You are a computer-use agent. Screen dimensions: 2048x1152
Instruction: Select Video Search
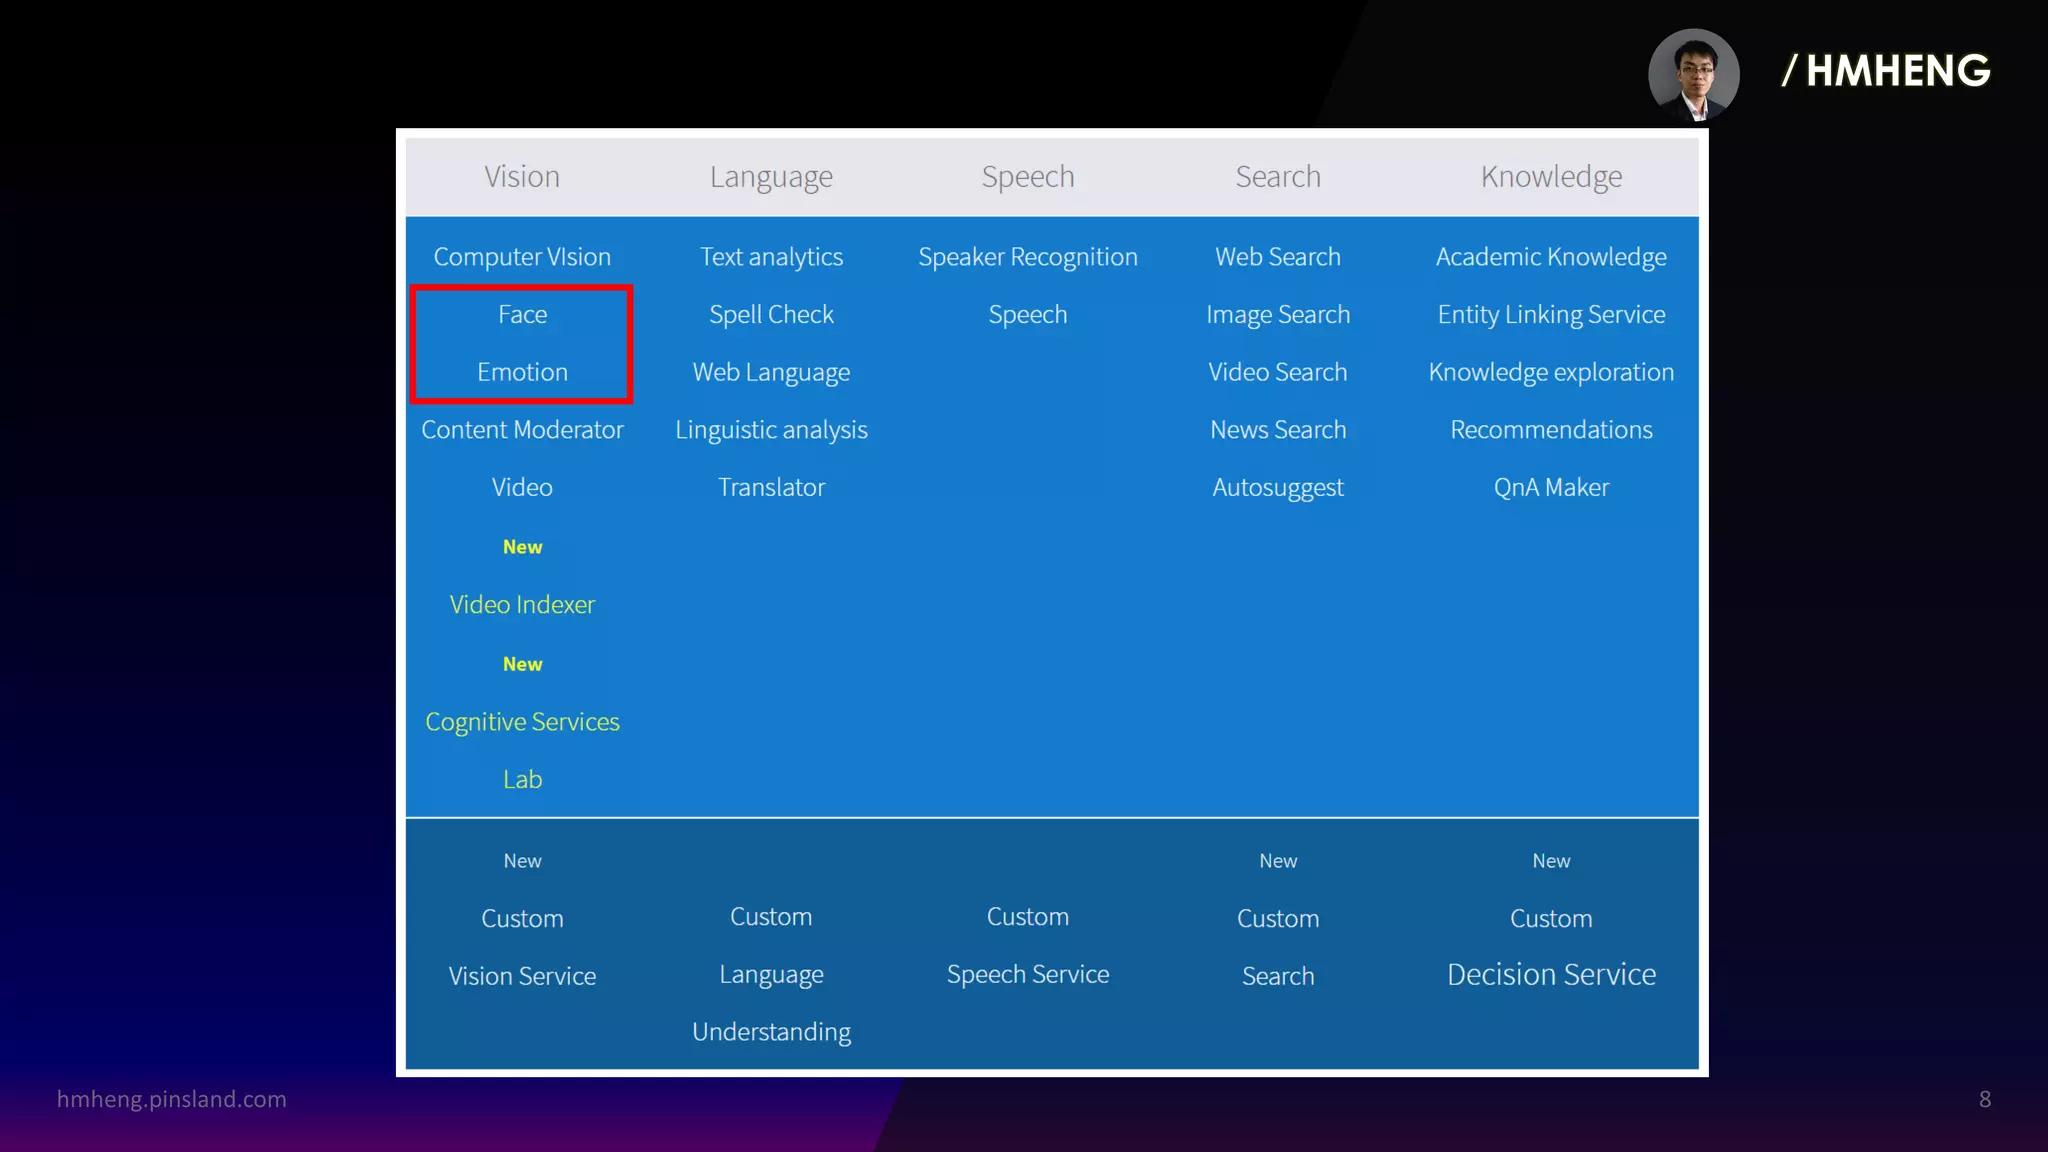[x=1278, y=372]
